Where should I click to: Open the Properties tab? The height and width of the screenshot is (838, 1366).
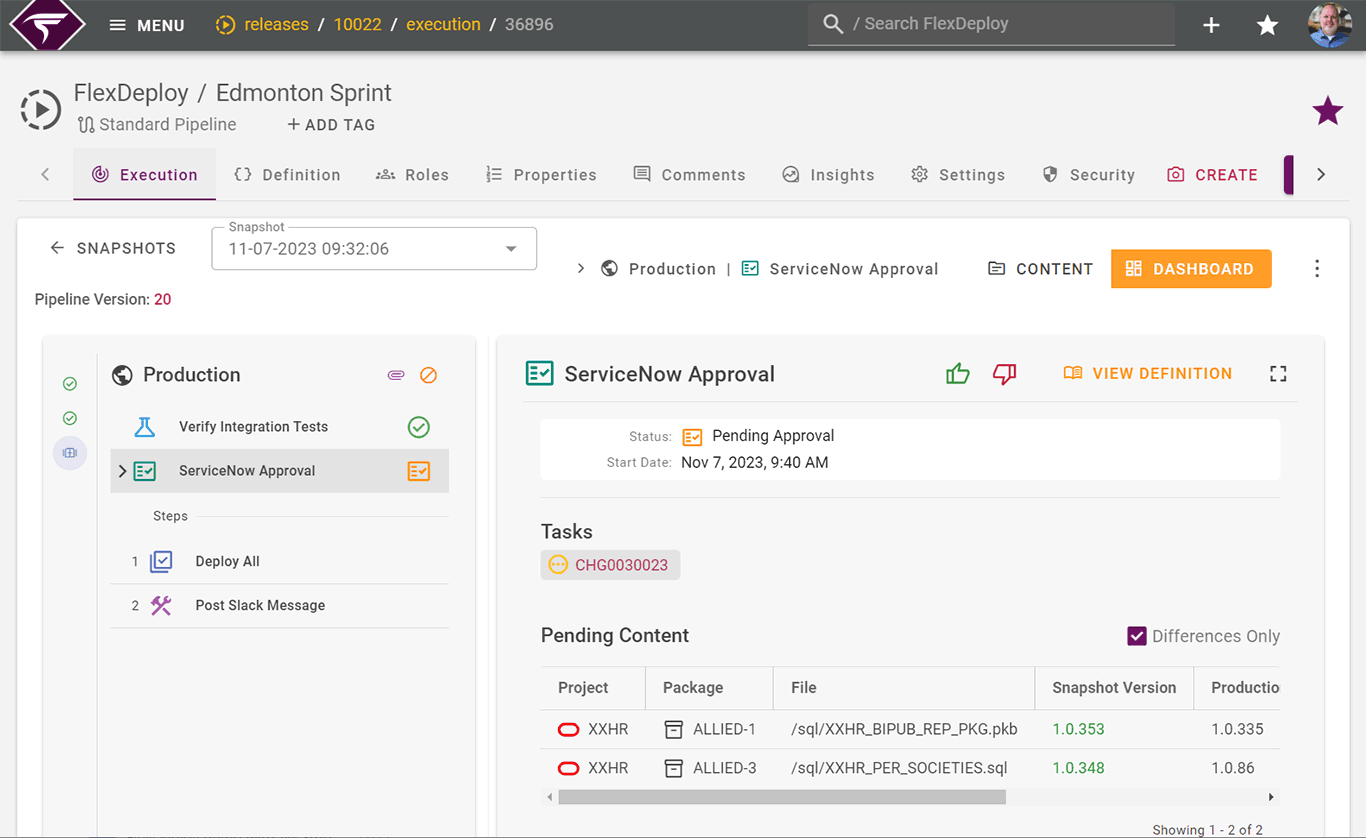click(x=540, y=174)
